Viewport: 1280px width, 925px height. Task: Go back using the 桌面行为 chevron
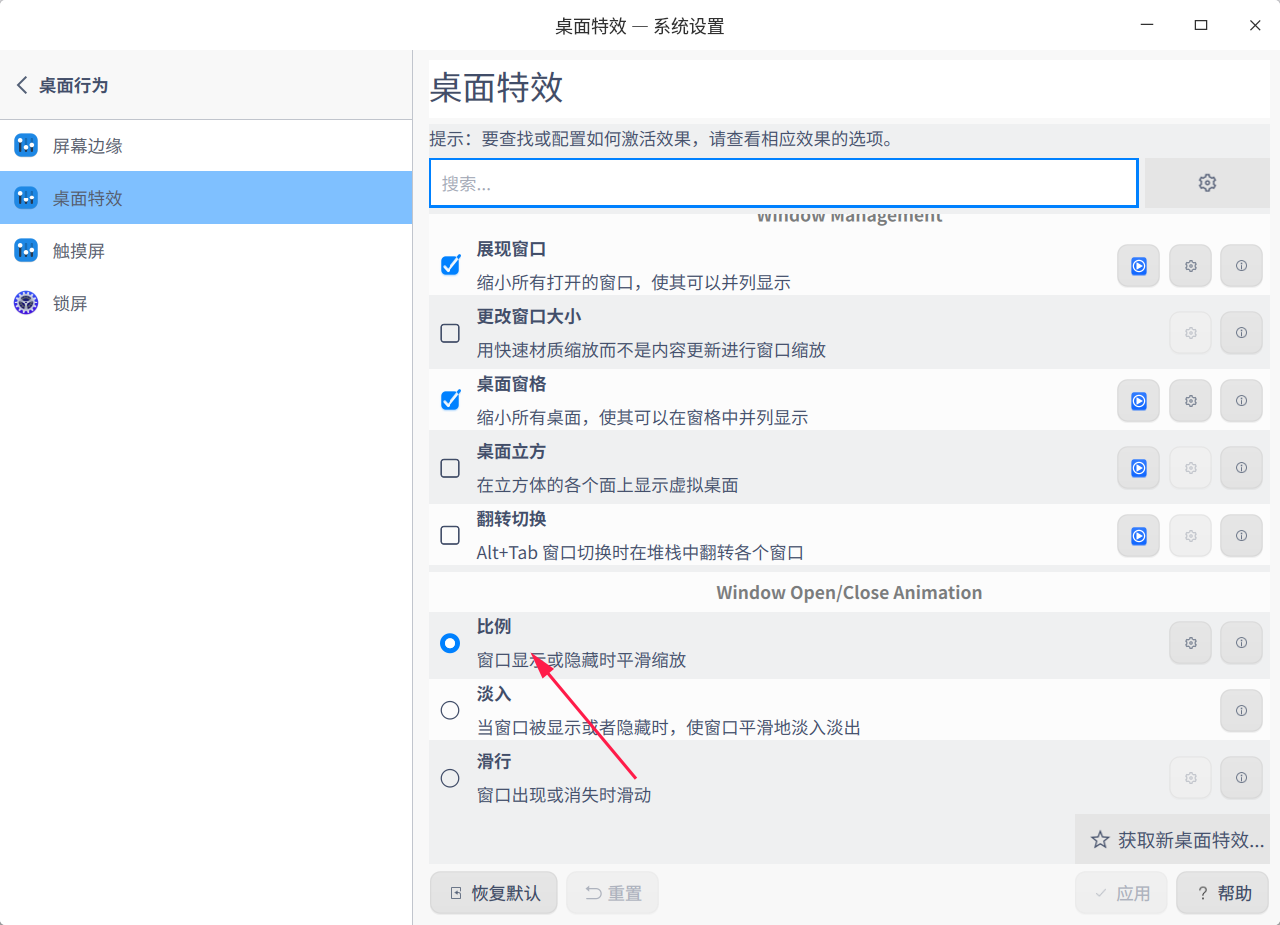(x=22, y=85)
